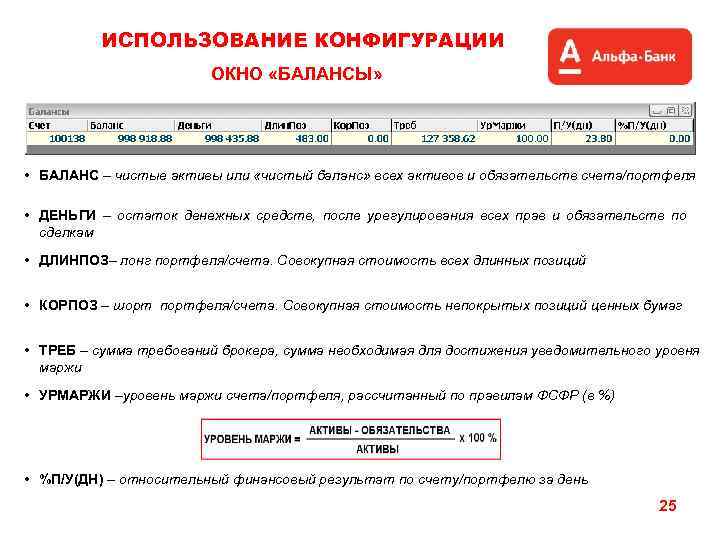720x540 pixels.
Task: Click the УРОВЕНЬ МАРЖИ formula box
Action: click(351, 439)
